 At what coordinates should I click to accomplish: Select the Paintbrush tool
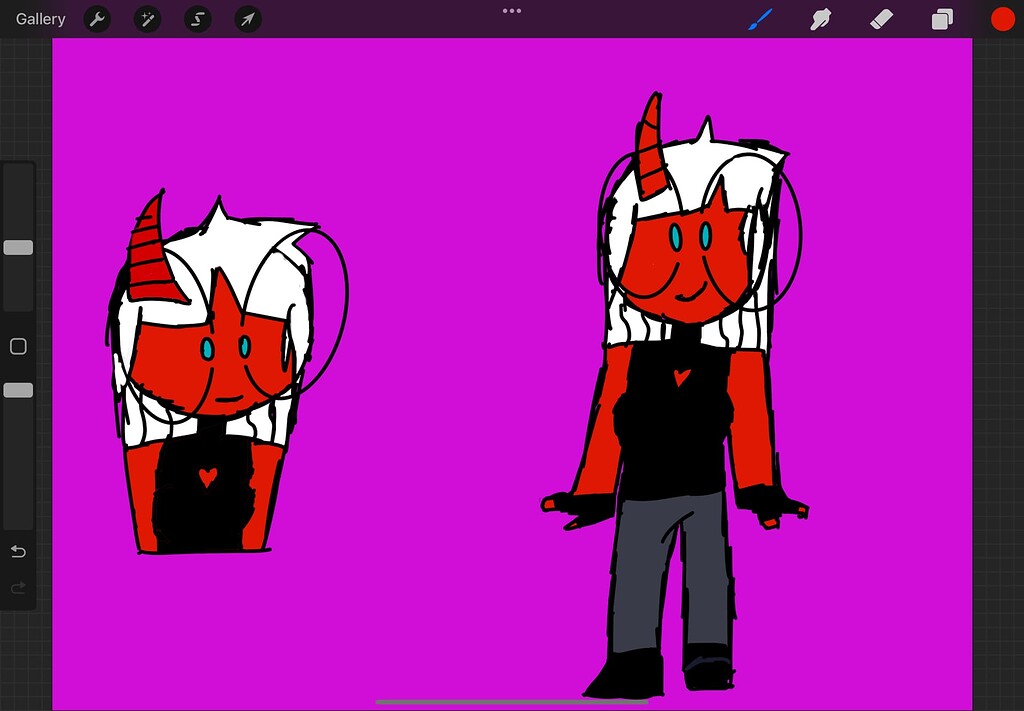click(758, 19)
